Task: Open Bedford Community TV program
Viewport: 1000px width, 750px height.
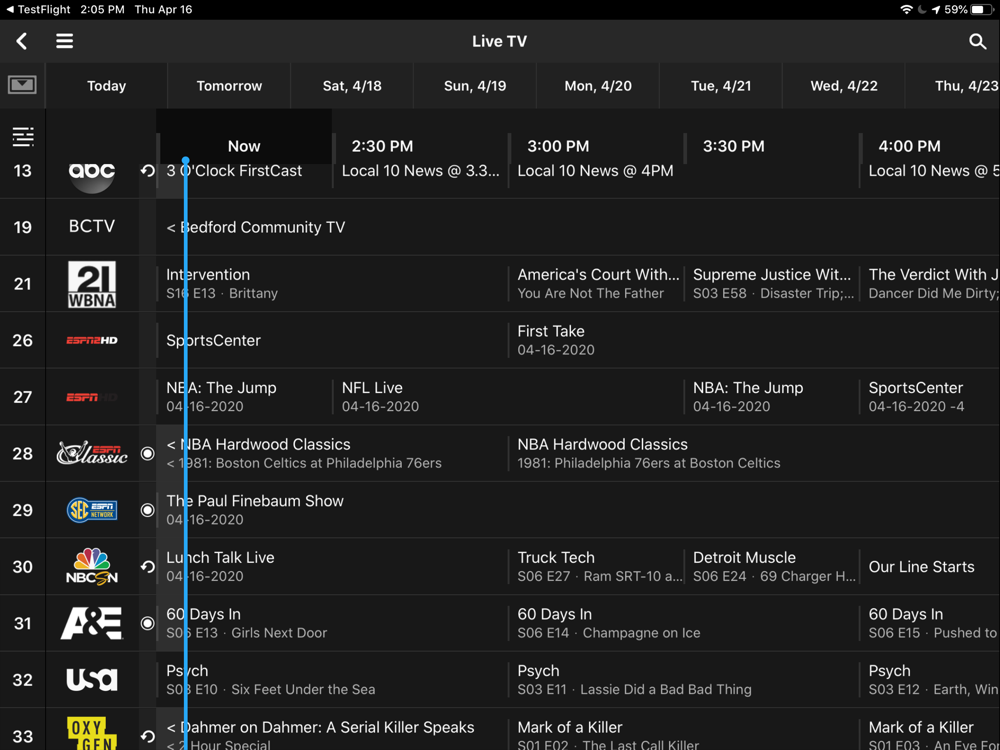Action: tap(578, 227)
